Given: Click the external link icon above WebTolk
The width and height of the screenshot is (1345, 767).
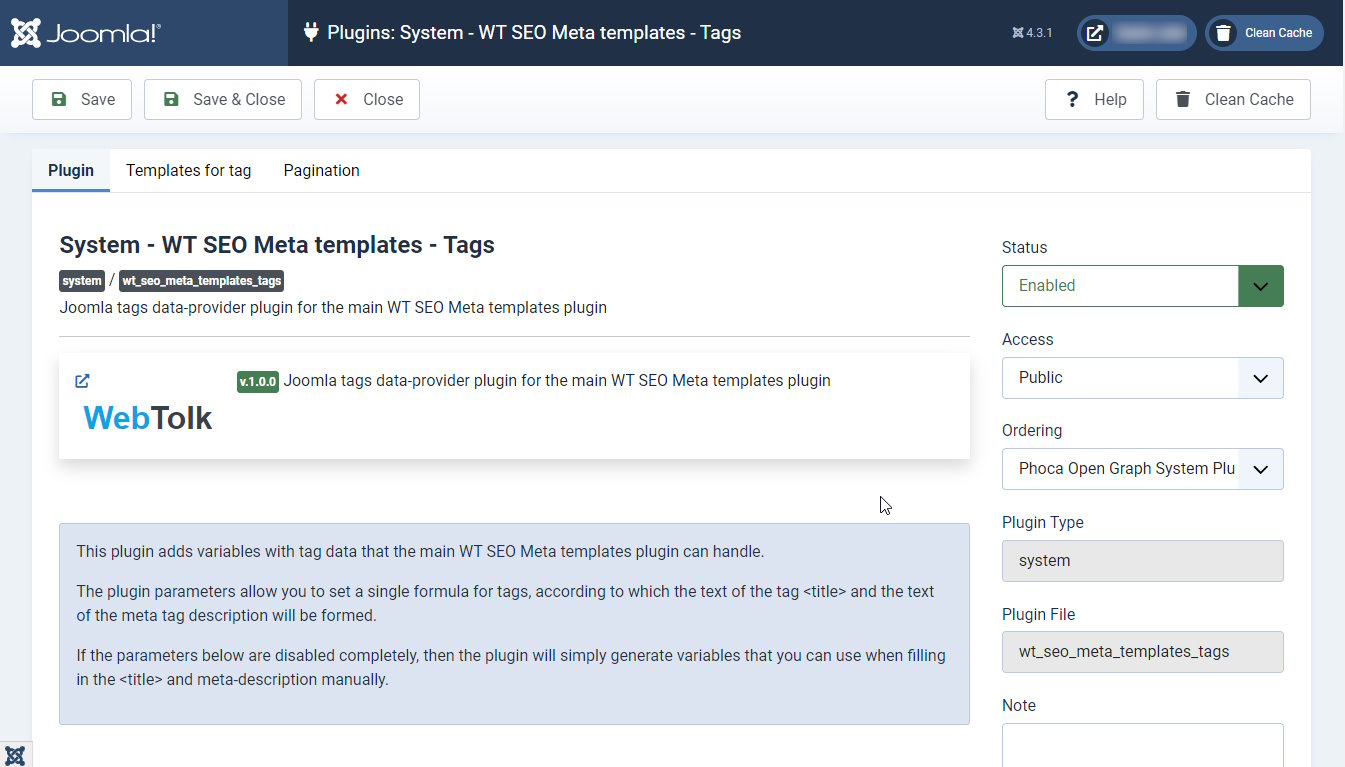Looking at the screenshot, I should coord(83,381).
